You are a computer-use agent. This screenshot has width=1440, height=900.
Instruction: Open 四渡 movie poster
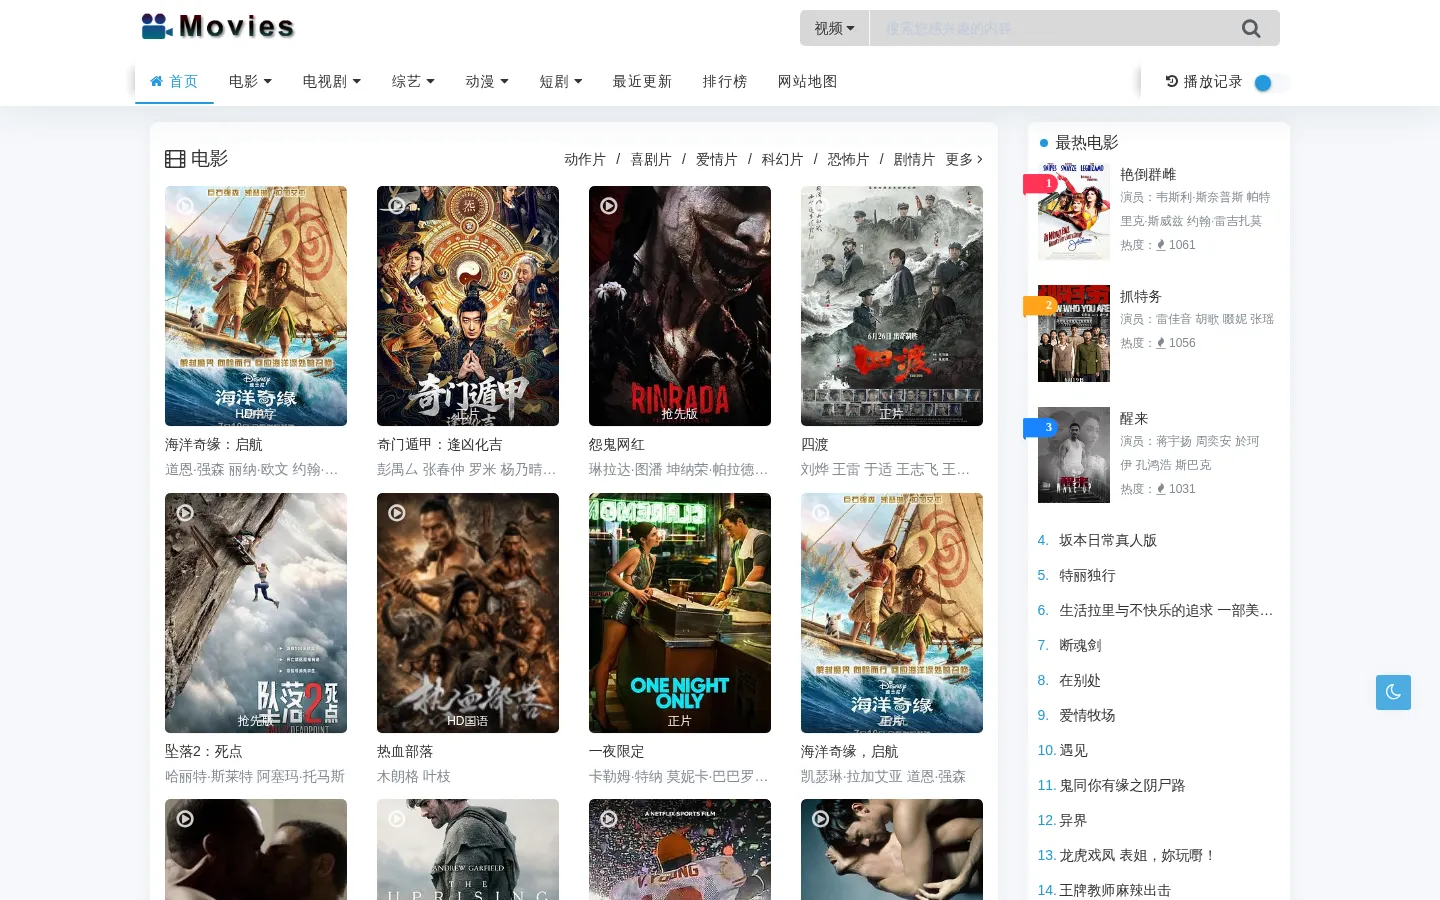(x=892, y=306)
